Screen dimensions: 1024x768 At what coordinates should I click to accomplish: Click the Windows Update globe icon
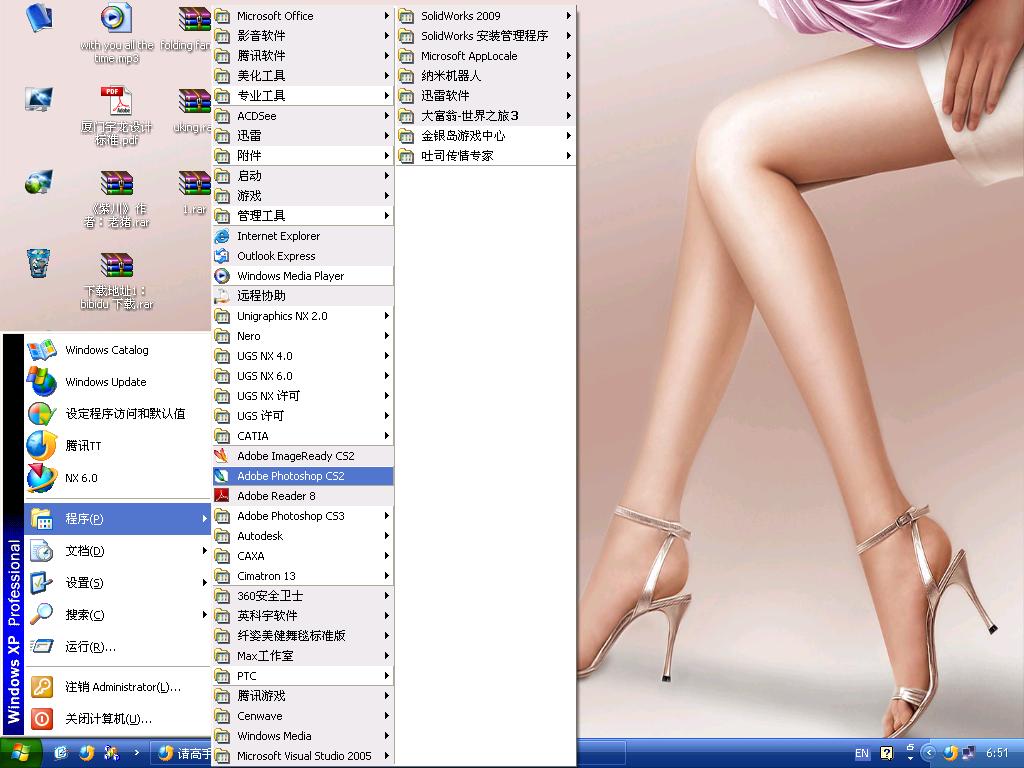click(x=41, y=382)
